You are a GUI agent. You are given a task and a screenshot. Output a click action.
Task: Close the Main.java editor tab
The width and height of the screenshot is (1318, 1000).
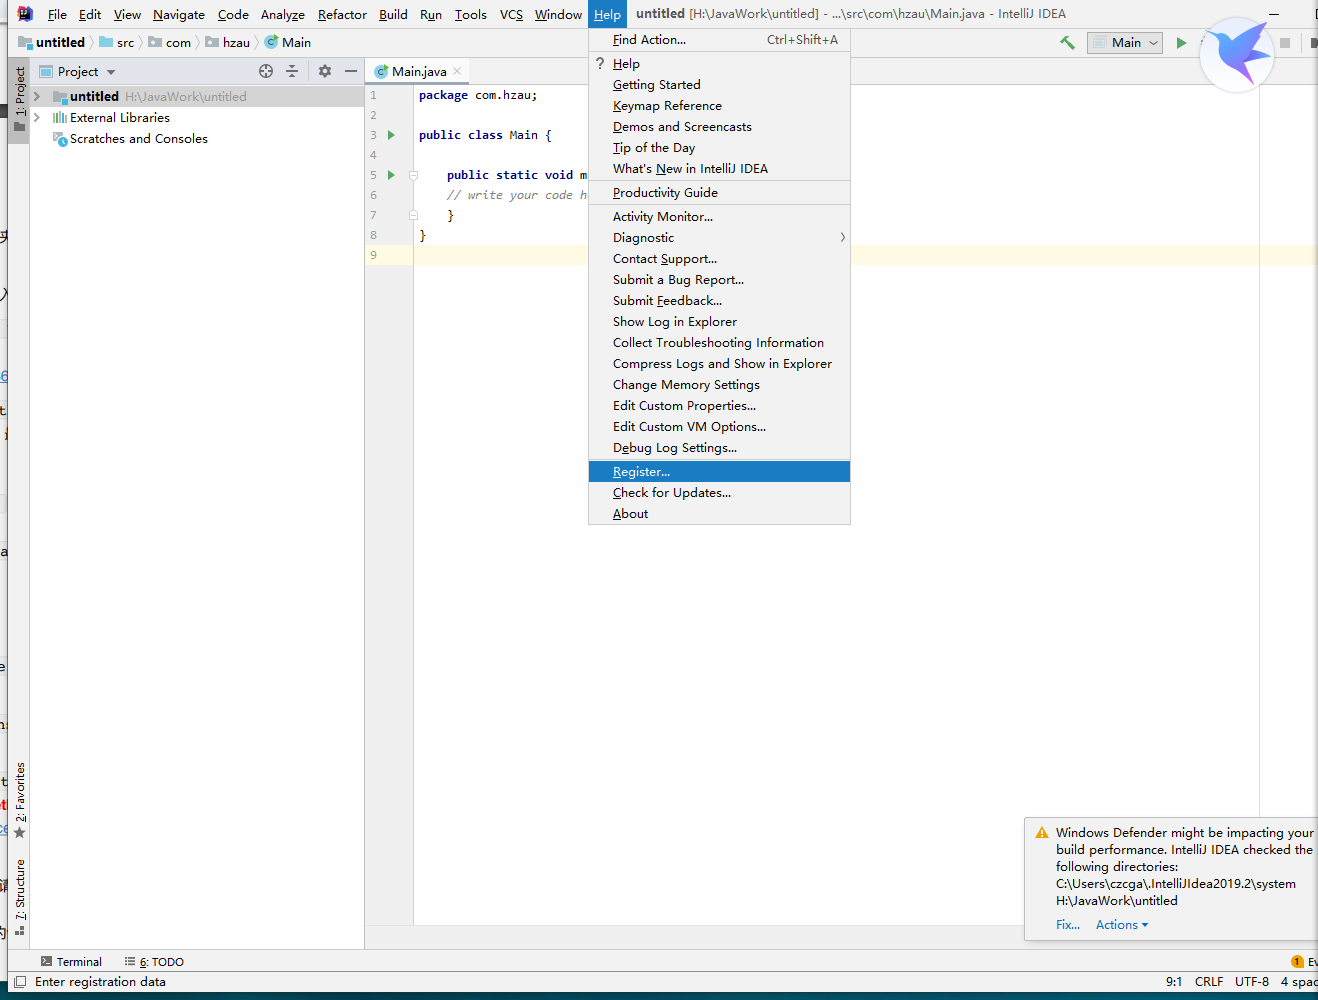pyautogui.click(x=457, y=71)
